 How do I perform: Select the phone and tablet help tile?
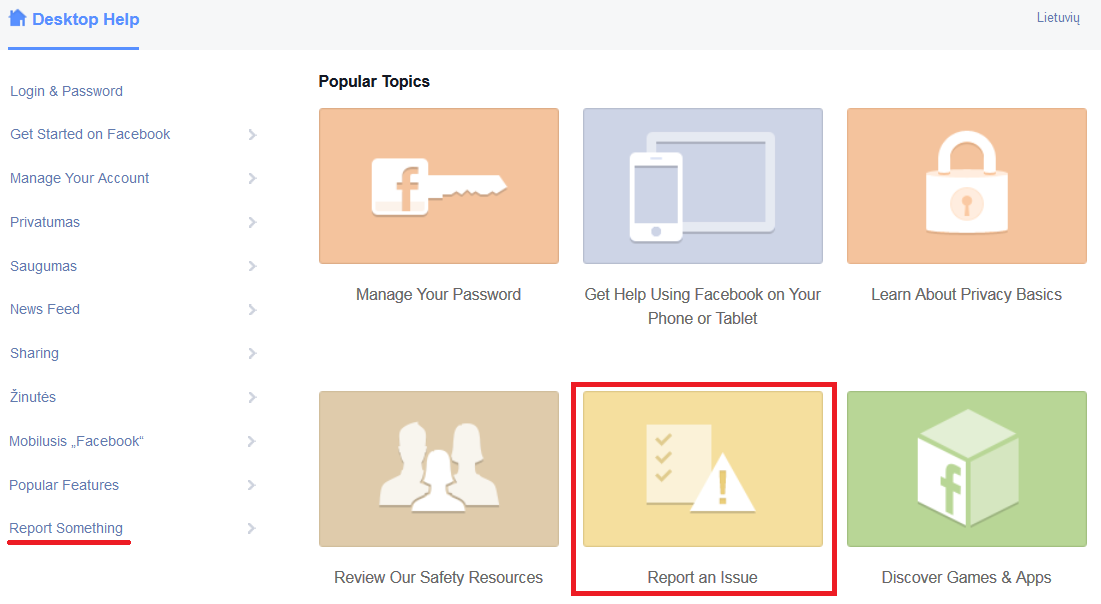tap(703, 186)
